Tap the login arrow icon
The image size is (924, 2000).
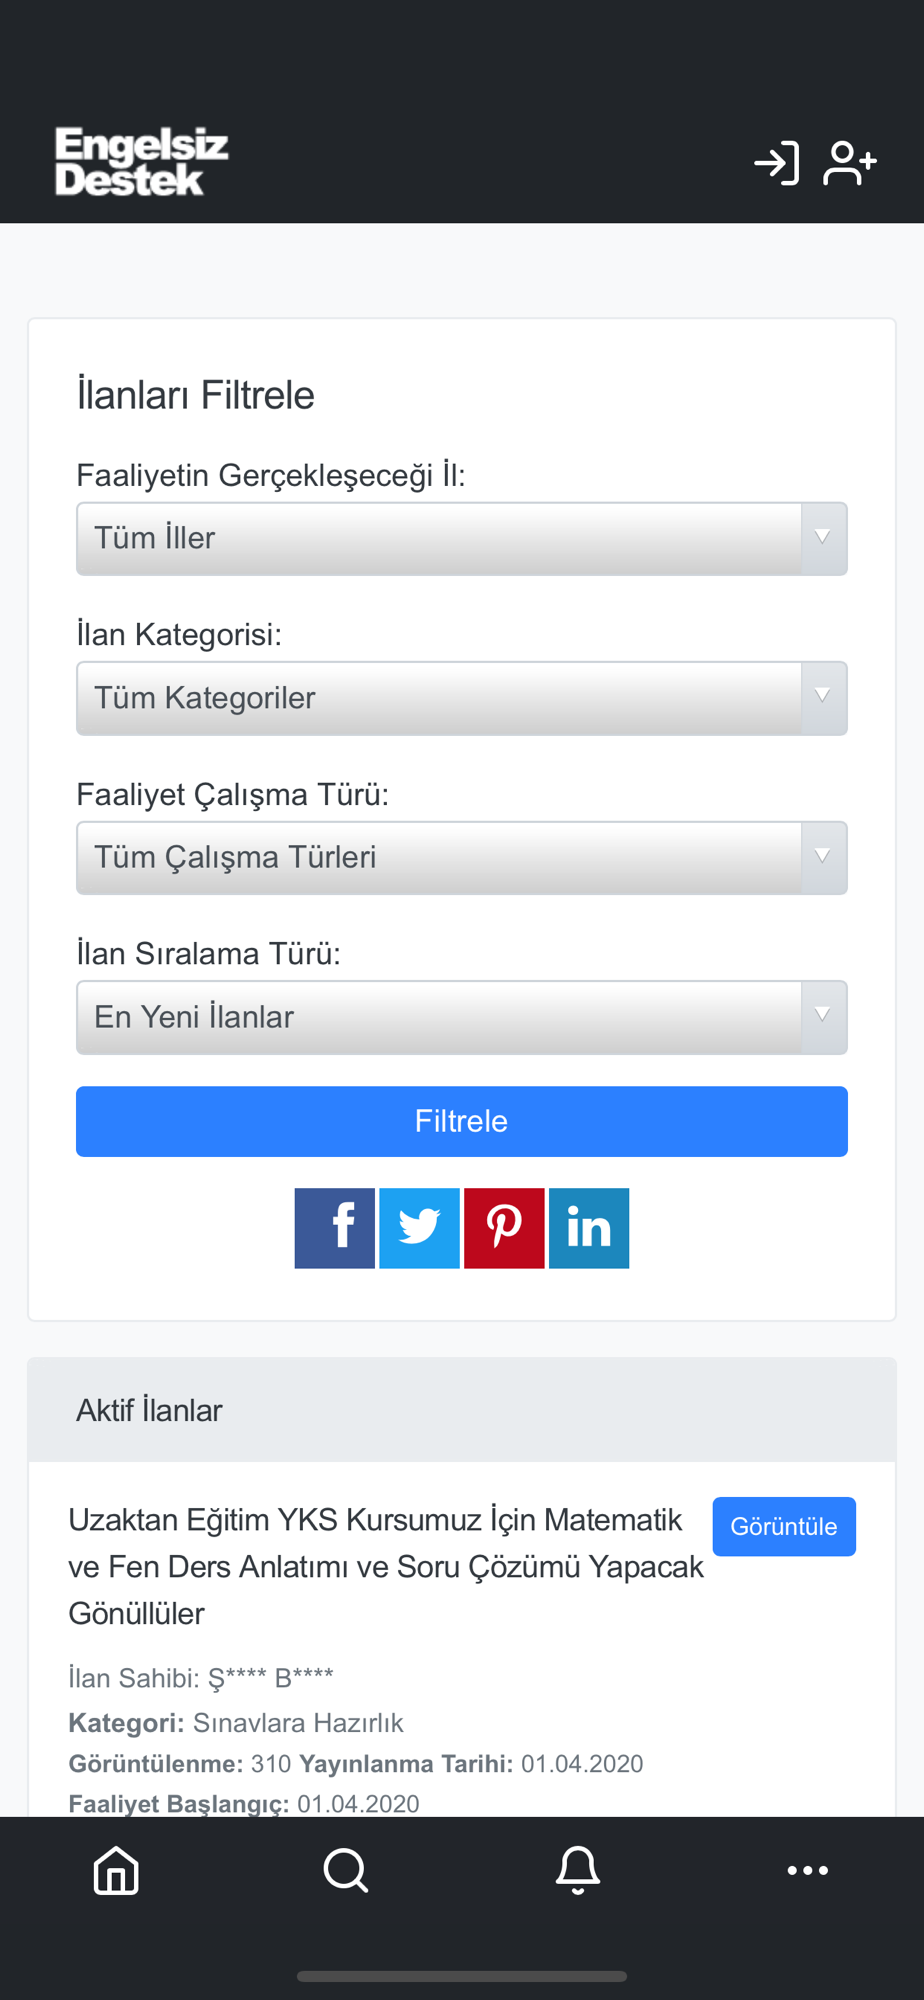777,163
